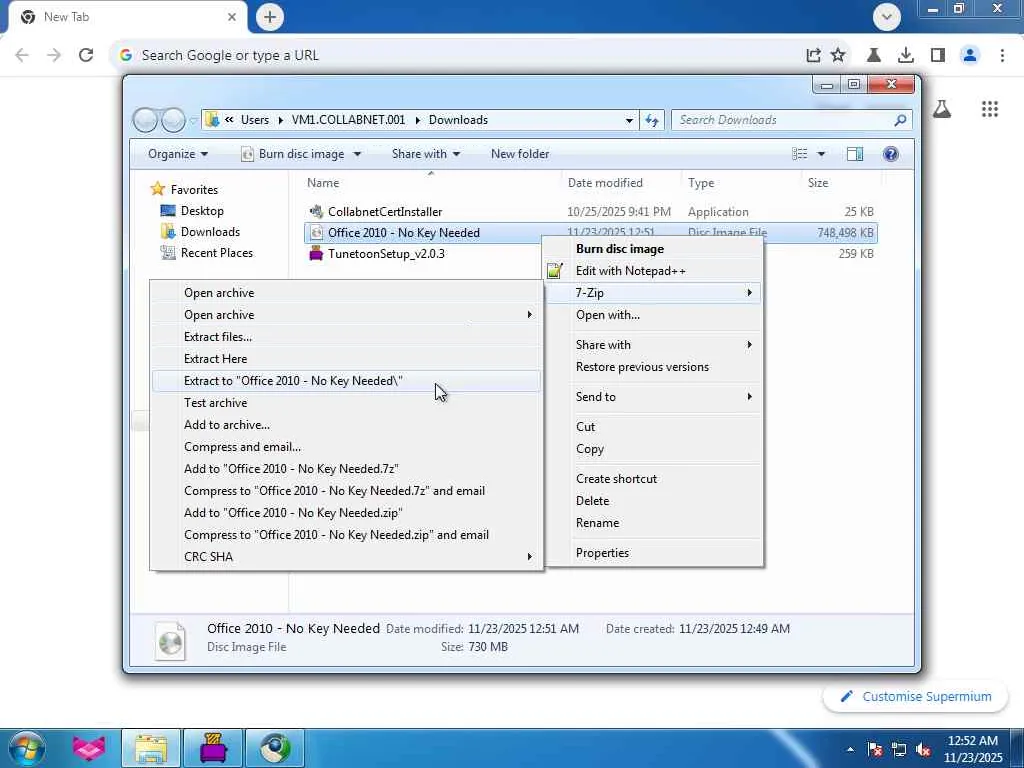Expand the Send to submenu

(x=654, y=397)
